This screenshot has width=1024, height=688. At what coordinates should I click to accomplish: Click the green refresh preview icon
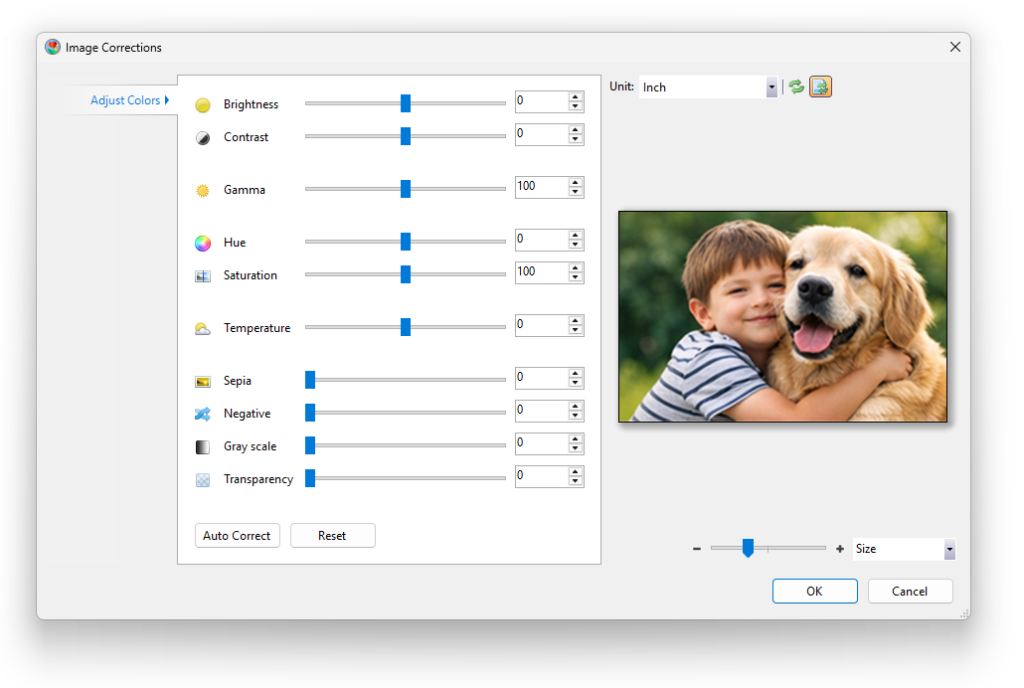(x=796, y=87)
